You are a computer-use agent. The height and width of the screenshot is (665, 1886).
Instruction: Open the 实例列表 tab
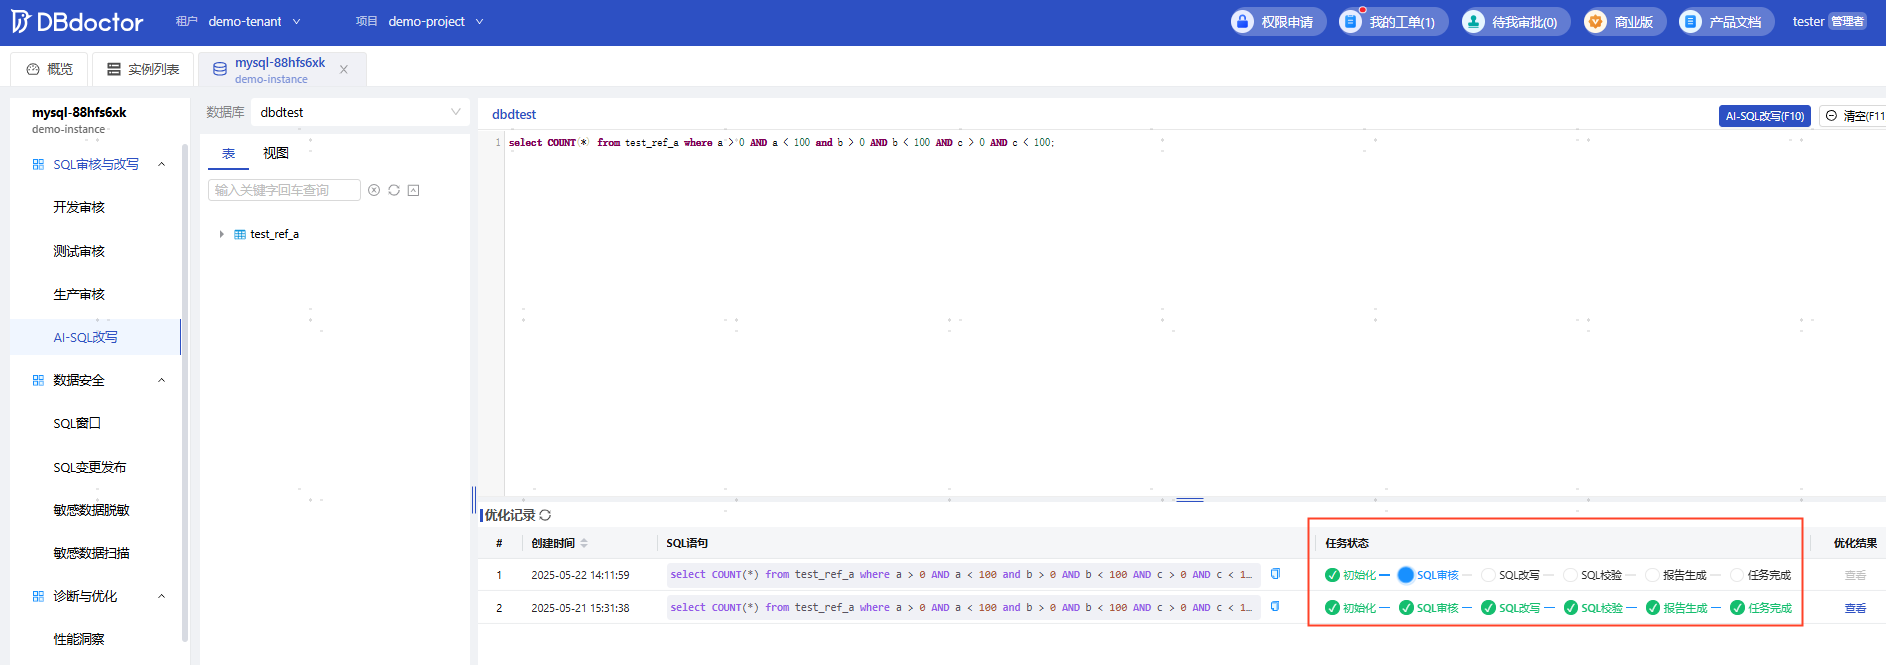click(143, 69)
